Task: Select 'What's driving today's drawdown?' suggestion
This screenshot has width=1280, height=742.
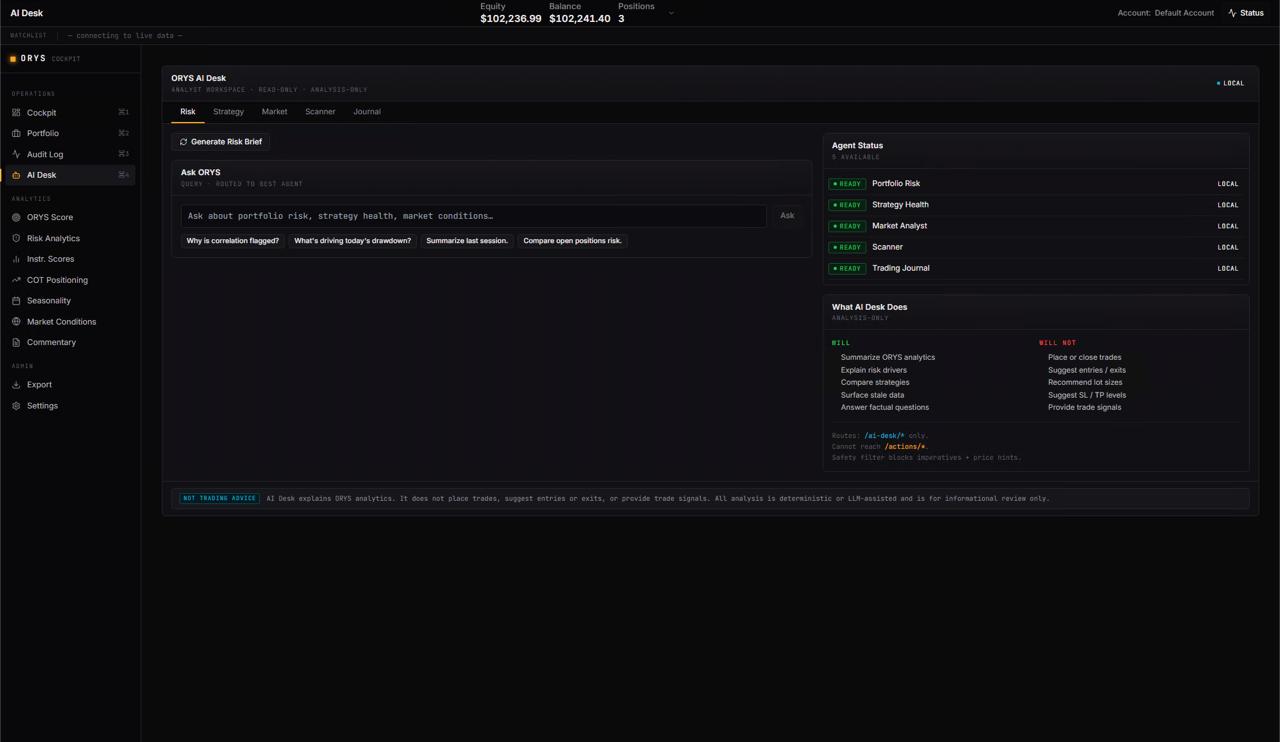Action: [353, 241]
